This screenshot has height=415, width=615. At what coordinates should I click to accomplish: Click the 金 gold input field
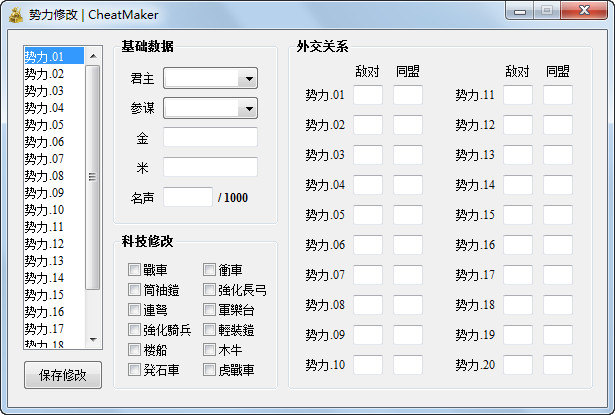[x=210, y=137]
